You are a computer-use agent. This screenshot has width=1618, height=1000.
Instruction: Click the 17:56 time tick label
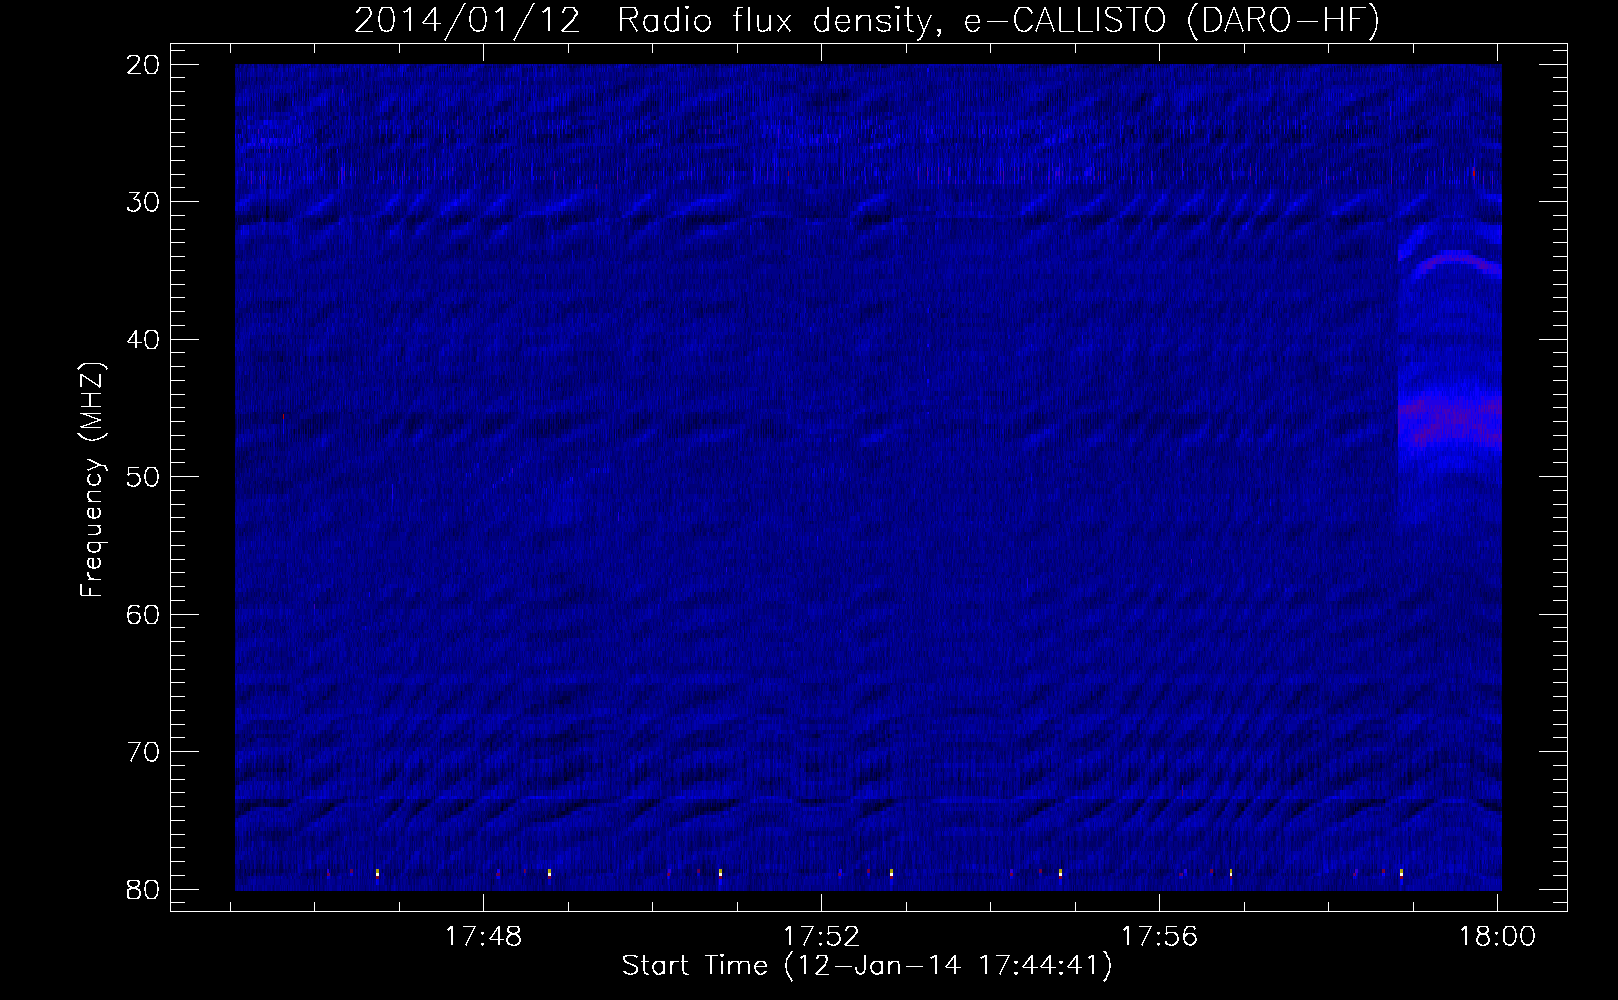[x=1159, y=937]
